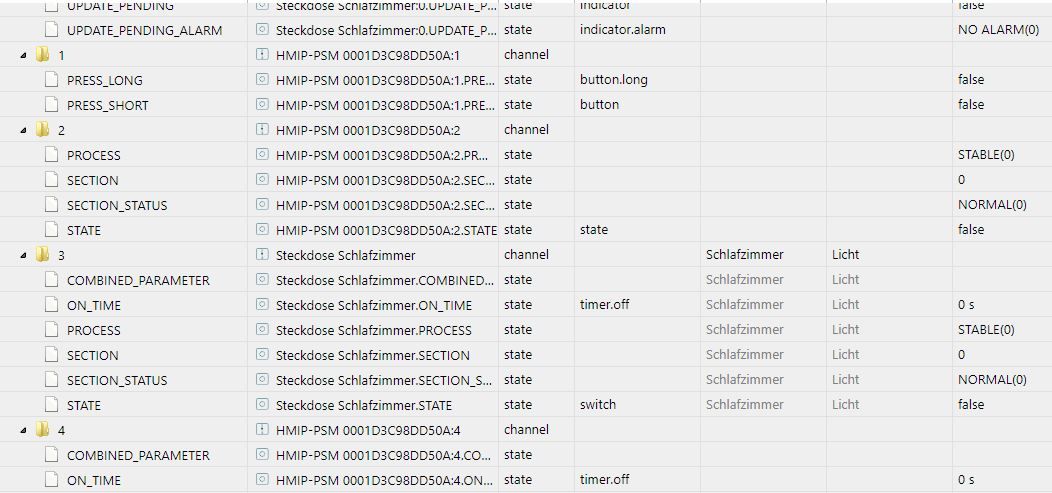
Task: Collapse channel 3 Steckdose Schlafzimmer arrow
Action: click(x=24, y=255)
